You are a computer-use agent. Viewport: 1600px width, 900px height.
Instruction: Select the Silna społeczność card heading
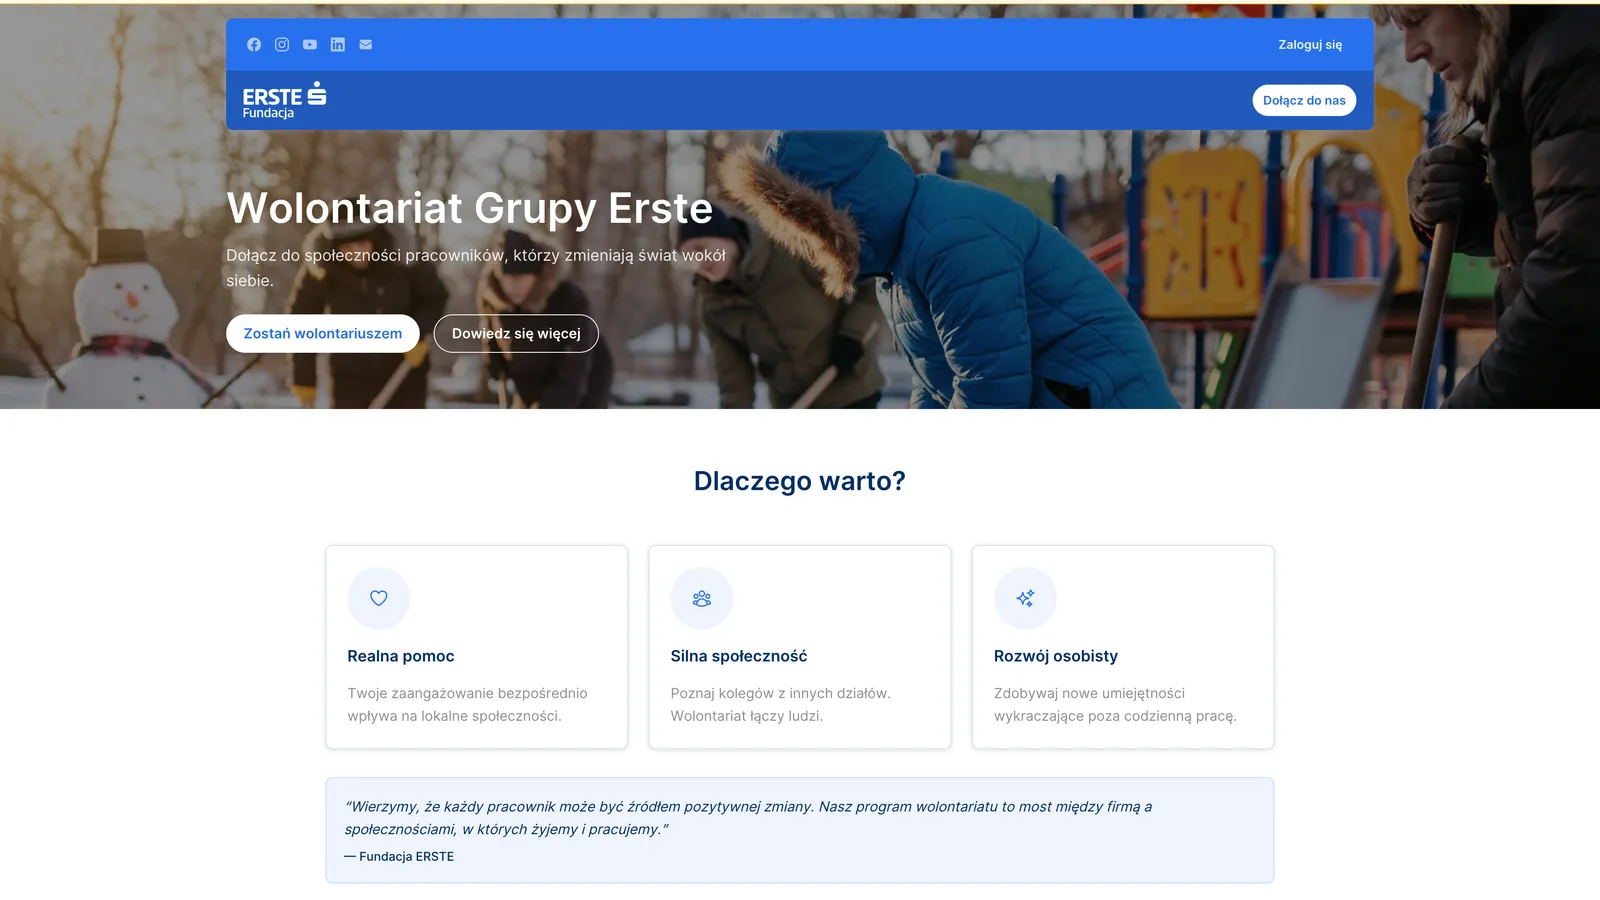[739, 656]
